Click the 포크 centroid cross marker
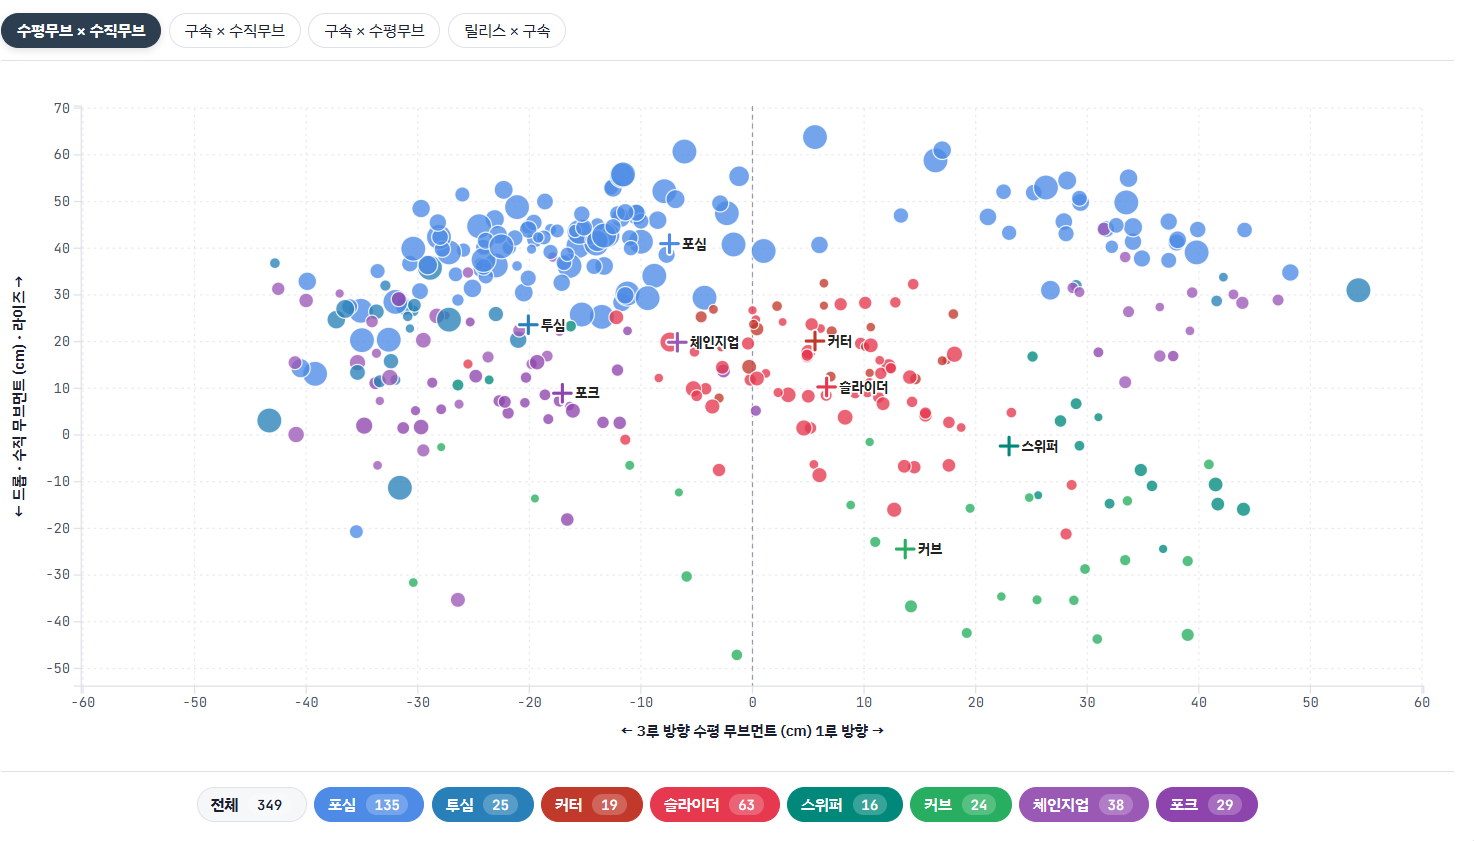Image resolution: width=1474 pixels, height=841 pixels. (x=562, y=392)
